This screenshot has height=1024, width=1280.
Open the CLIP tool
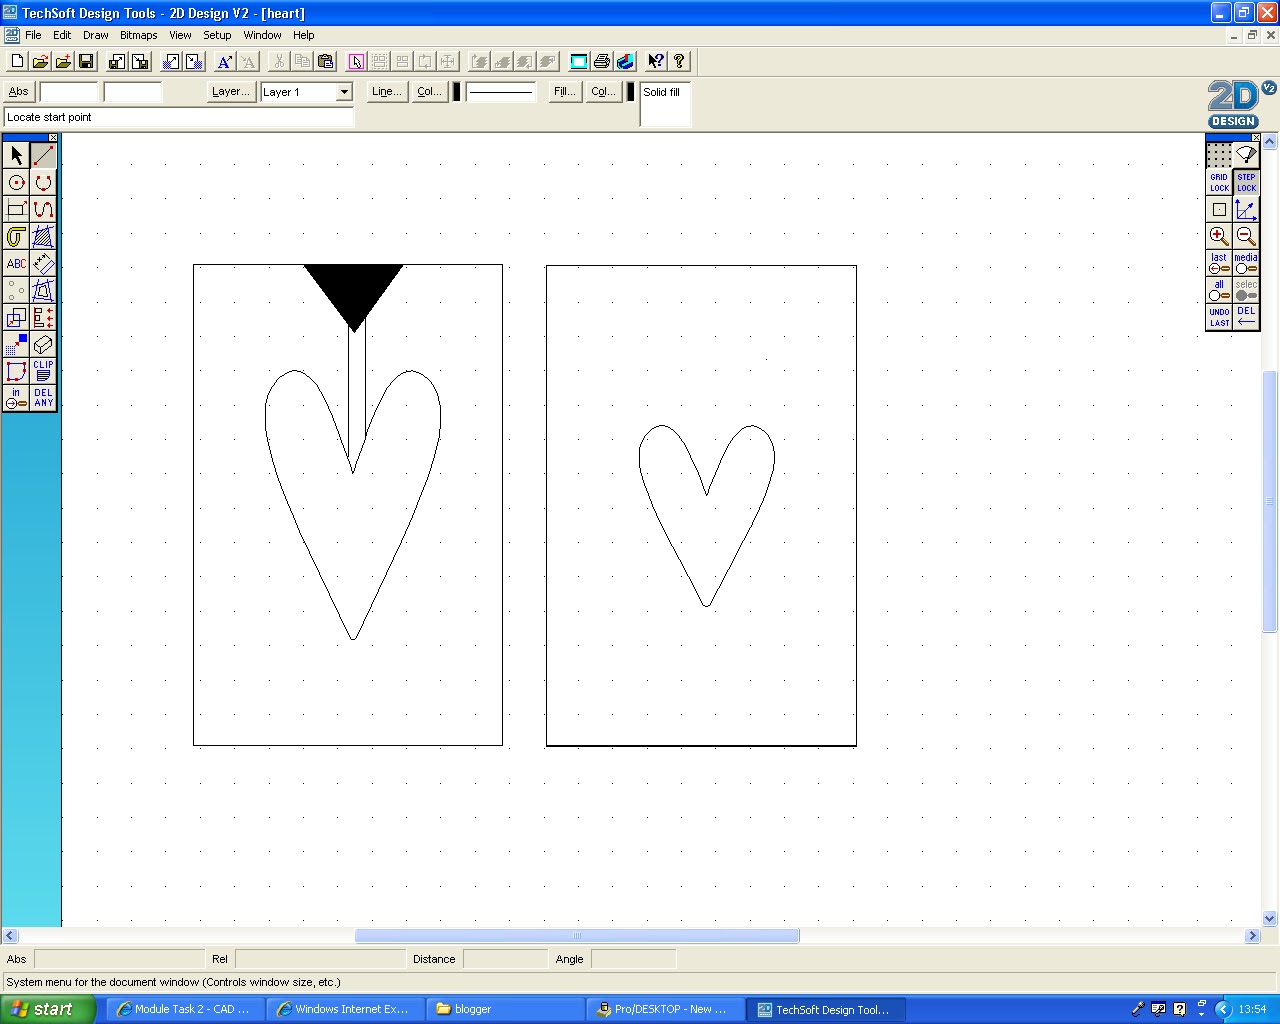point(42,370)
